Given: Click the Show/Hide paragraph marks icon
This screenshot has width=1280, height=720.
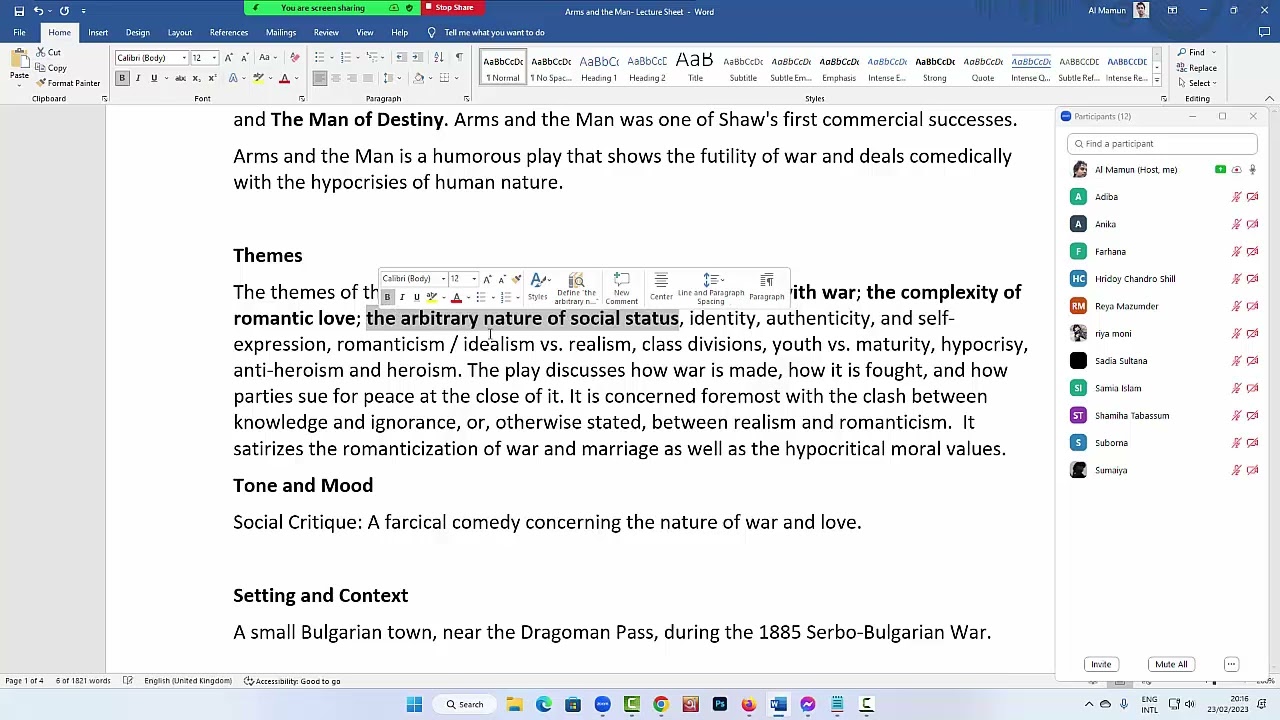Looking at the screenshot, I should (x=459, y=57).
